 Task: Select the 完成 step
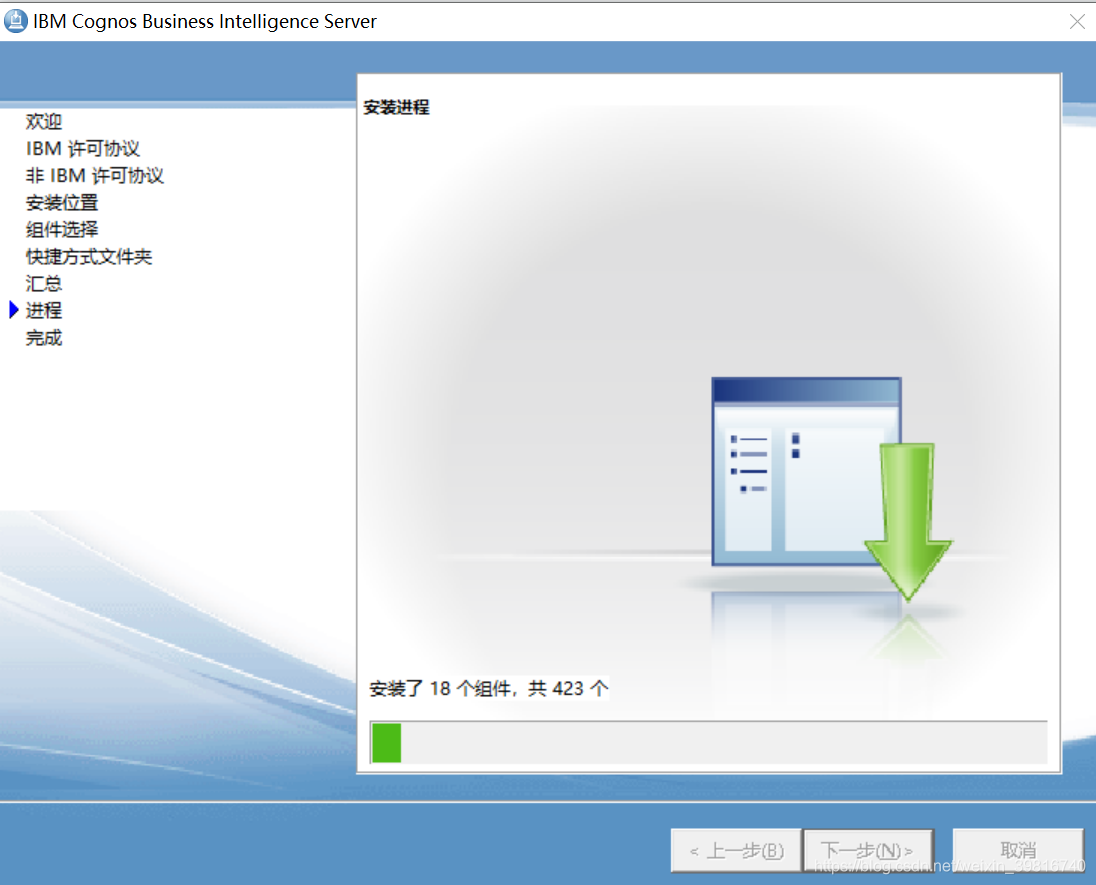(x=44, y=338)
